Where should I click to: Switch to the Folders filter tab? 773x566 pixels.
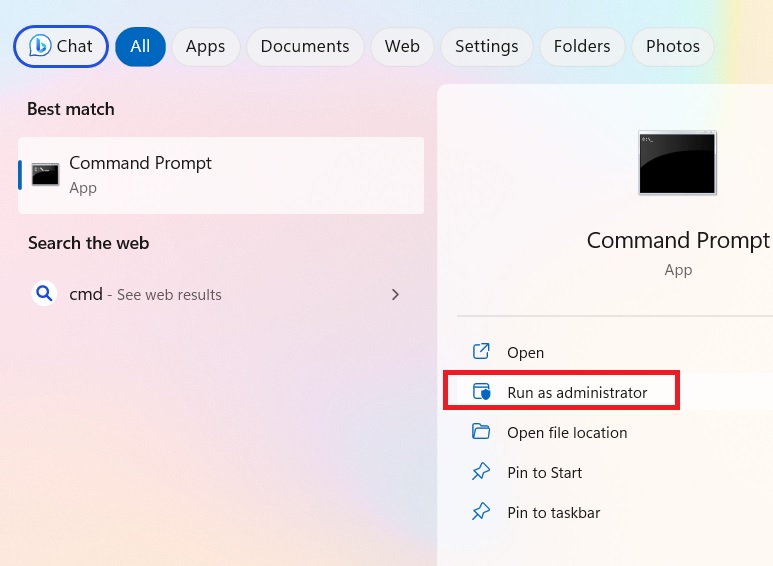pos(582,46)
